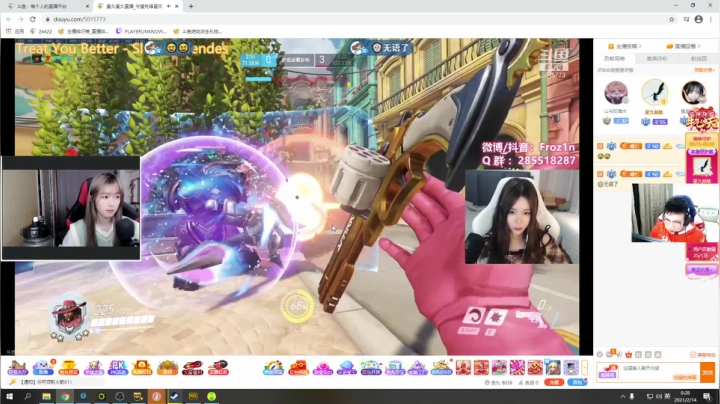Open emoji picker in chat toolbar
The width and height of the screenshot is (720, 404).
(600, 354)
